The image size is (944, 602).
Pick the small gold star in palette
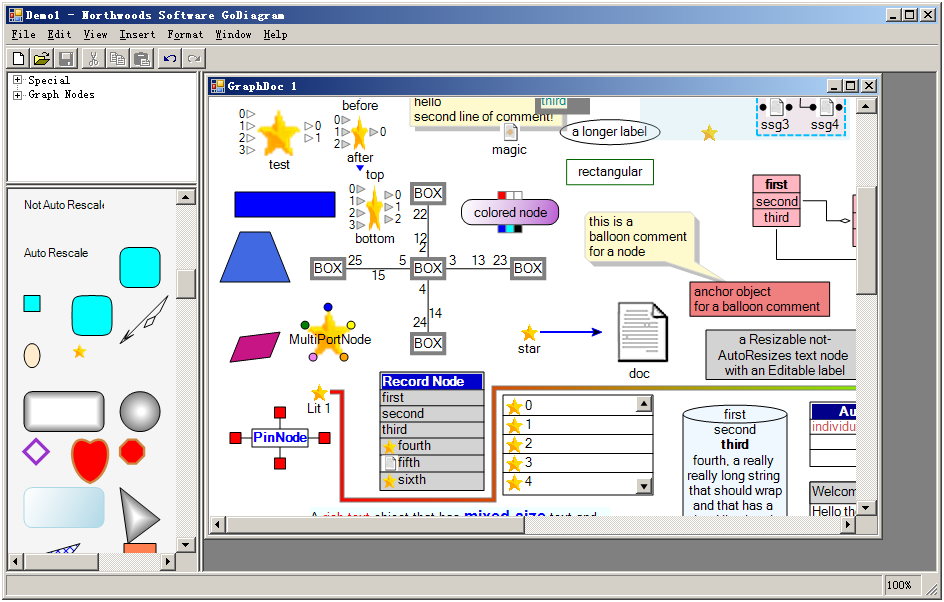(x=79, y=351)
